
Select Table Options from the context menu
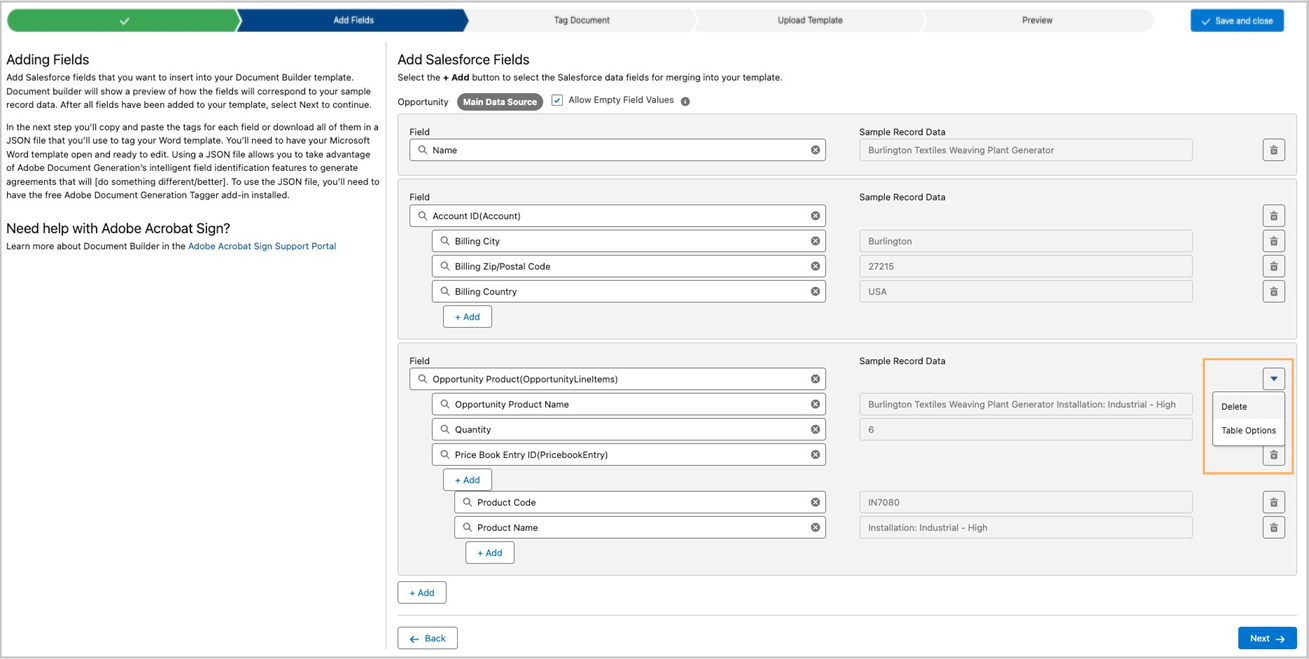(1248, 431)
